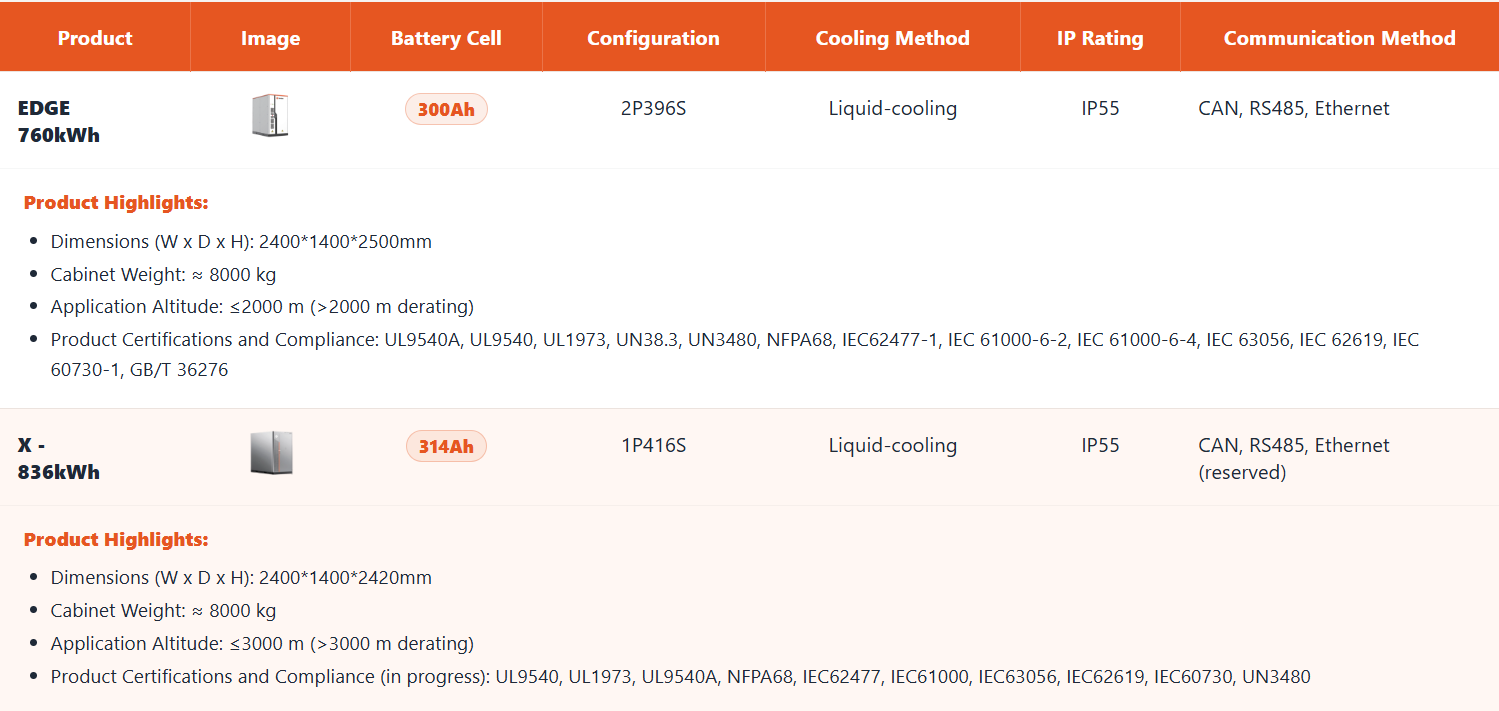Click the EDGE 760kWh product thumbnail image
1499x711 pixels.
coord(270,115)
